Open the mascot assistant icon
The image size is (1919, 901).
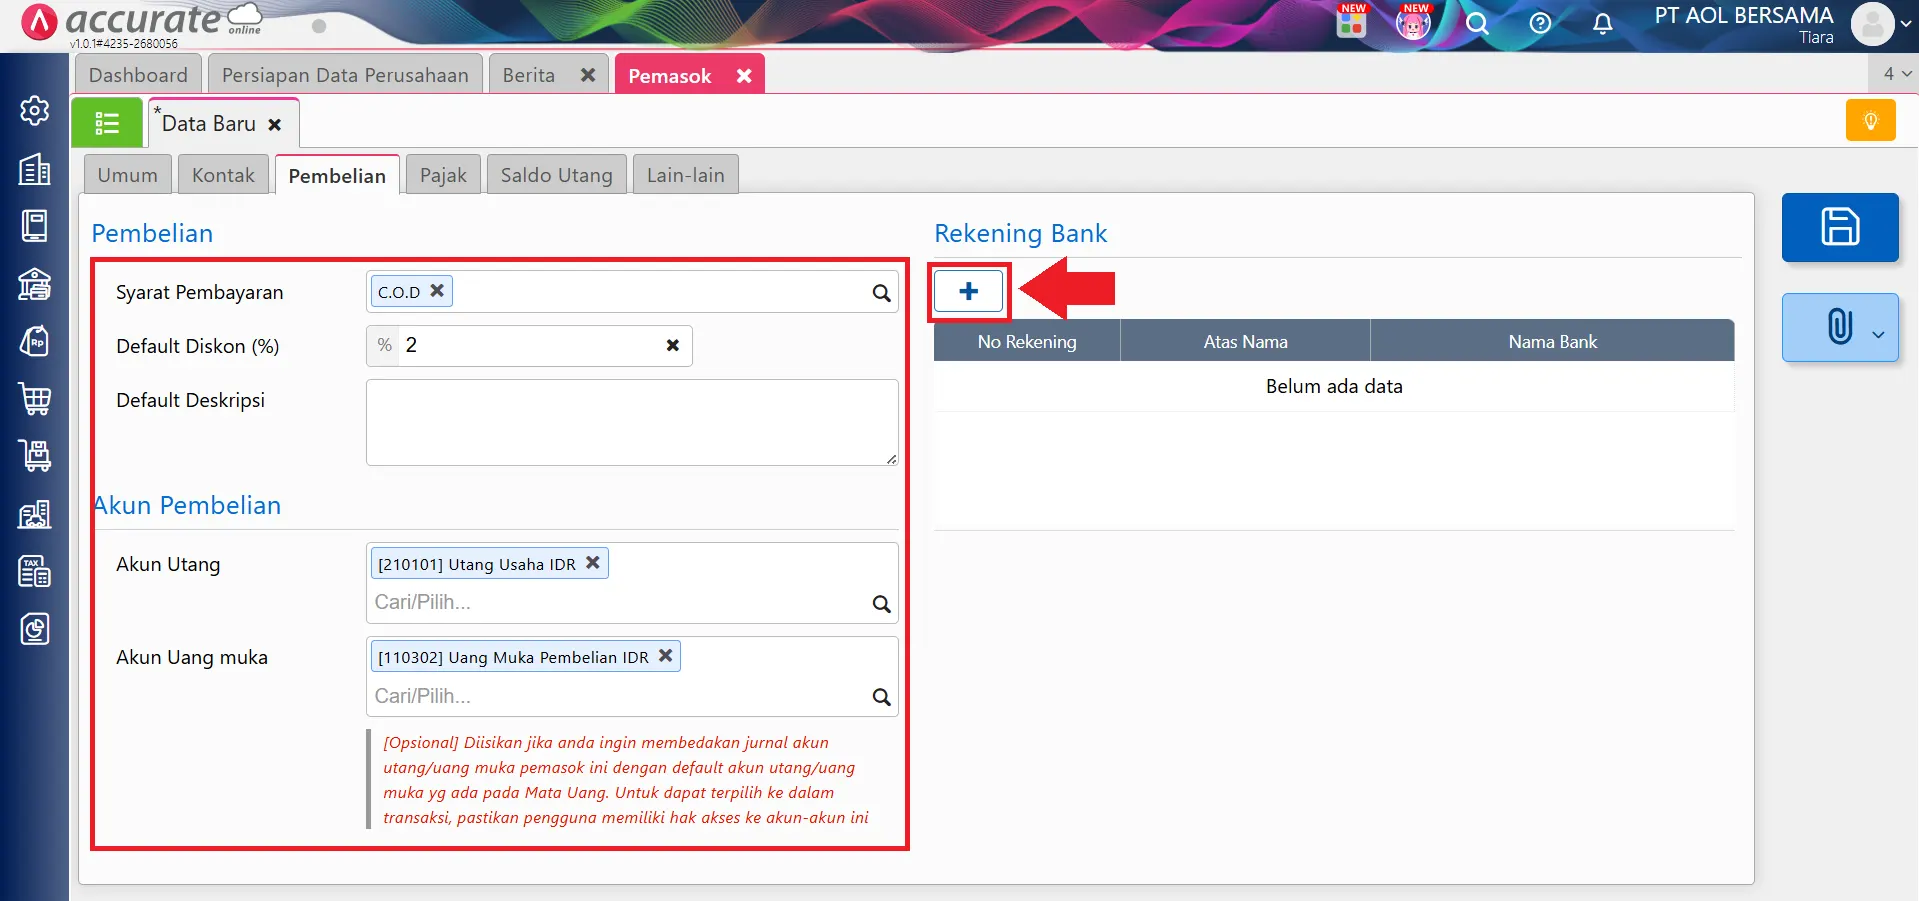[1413, 22]
